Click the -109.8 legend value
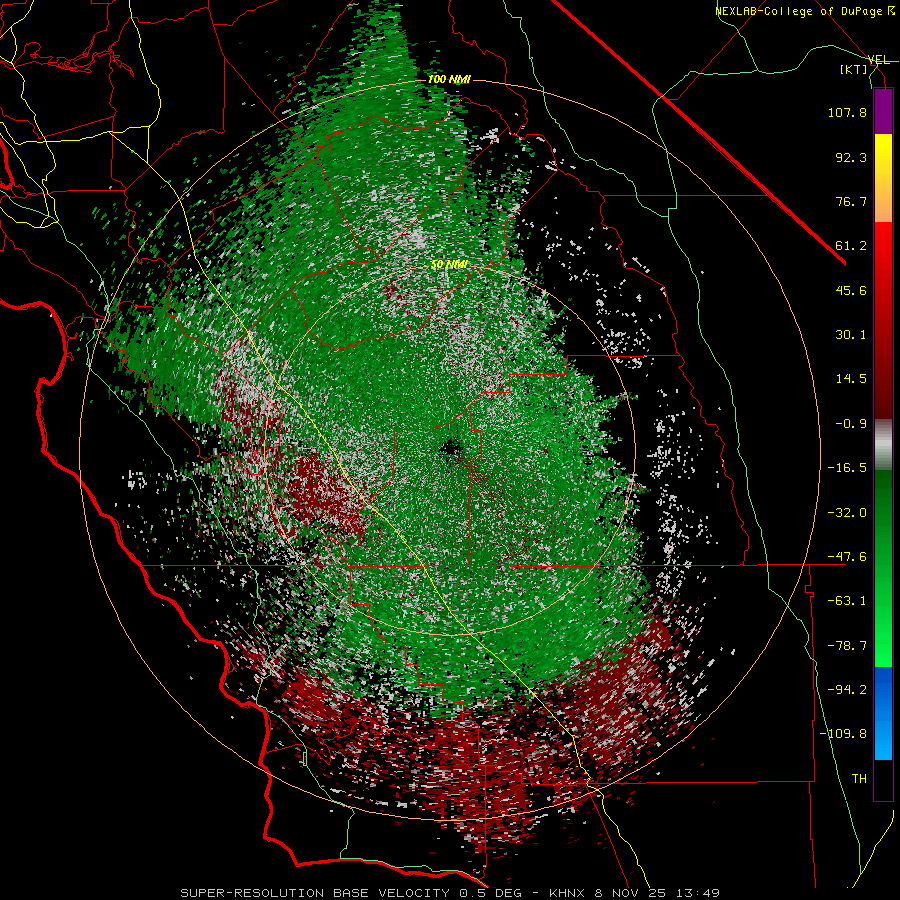 (x=843, y=734)
